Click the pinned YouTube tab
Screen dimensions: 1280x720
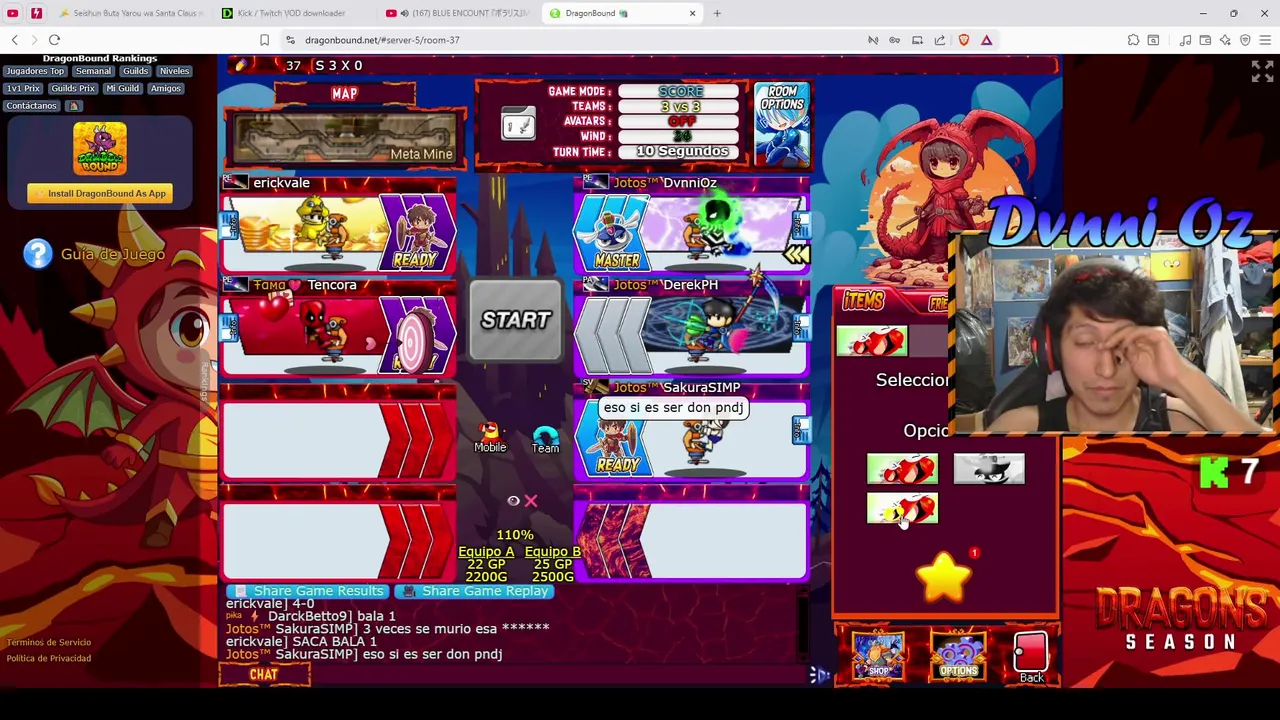pyautogui.click(x=13, y=13)
